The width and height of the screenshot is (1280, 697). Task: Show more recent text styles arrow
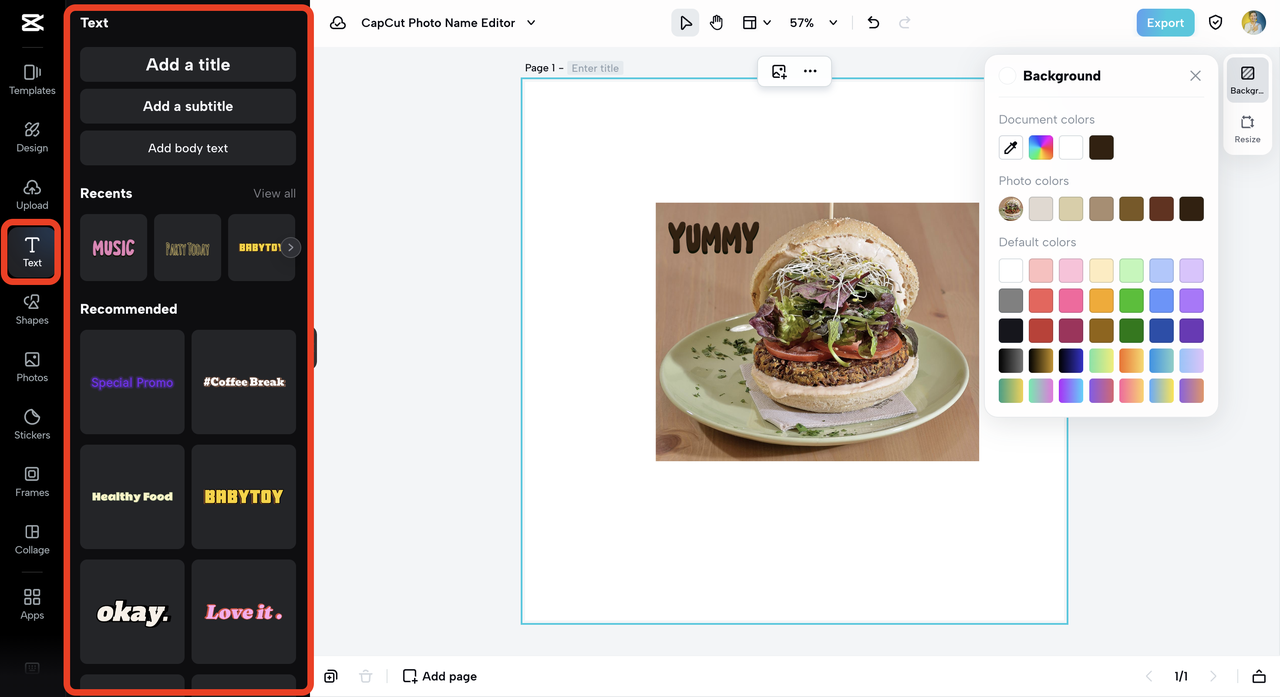click(x=290, y=247)
